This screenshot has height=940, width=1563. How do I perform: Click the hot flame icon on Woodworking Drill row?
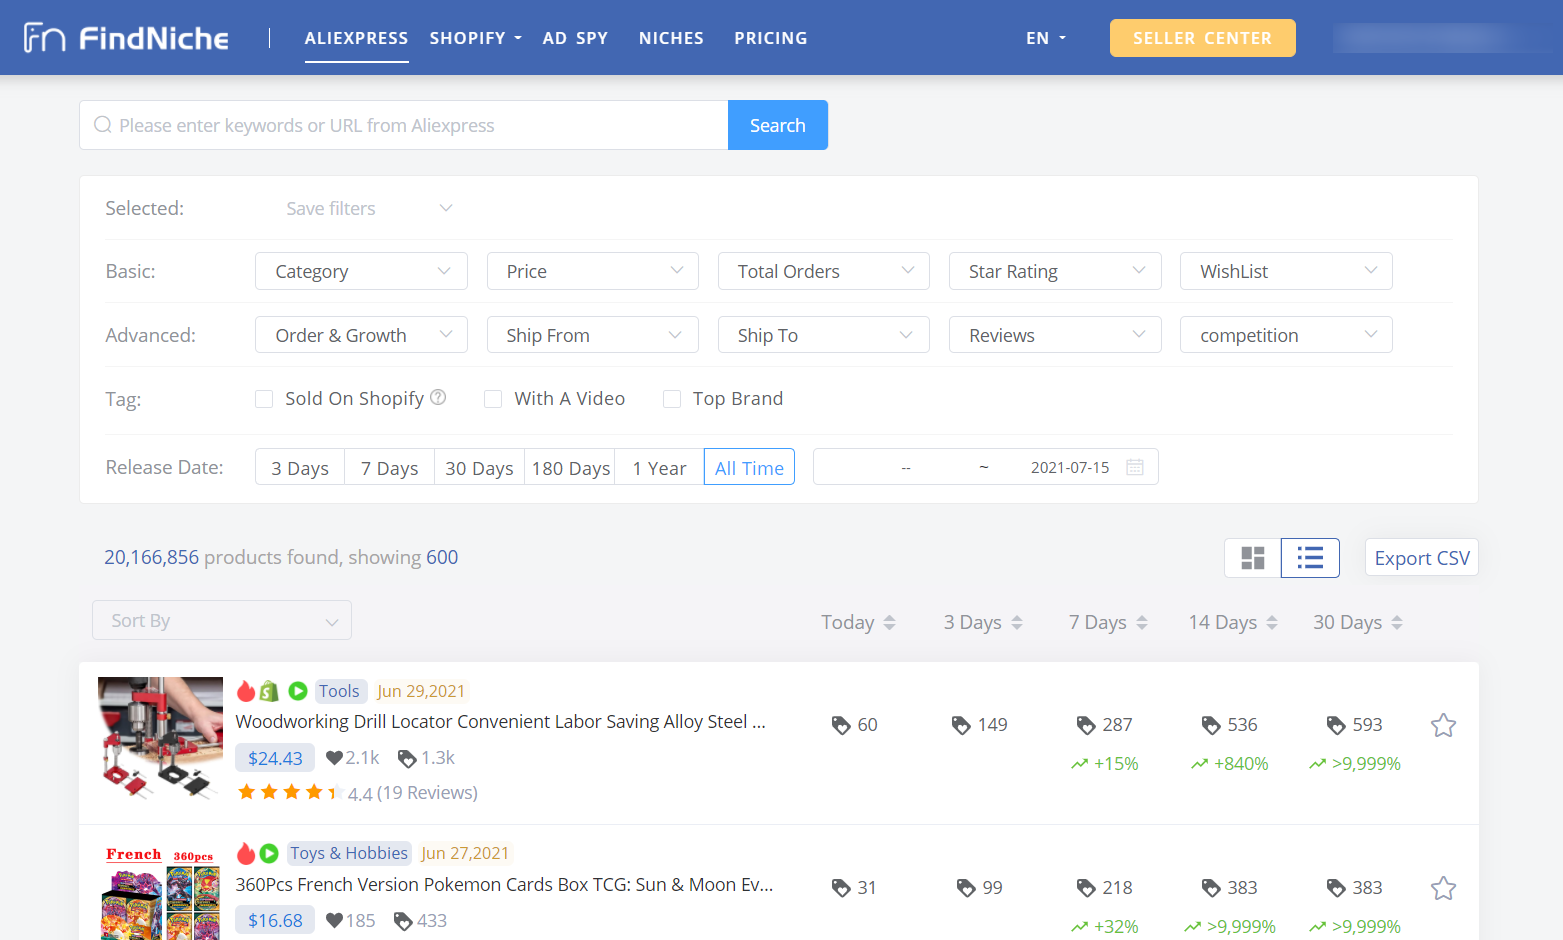(x=246, y=690)
